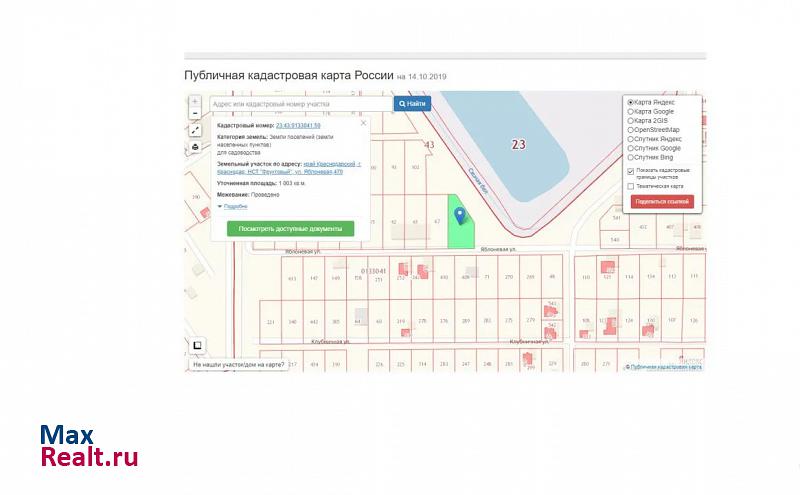This screenshot has height=495, width=800.
Task: Zoom out the map with minus button
Action: coord(195,114)
